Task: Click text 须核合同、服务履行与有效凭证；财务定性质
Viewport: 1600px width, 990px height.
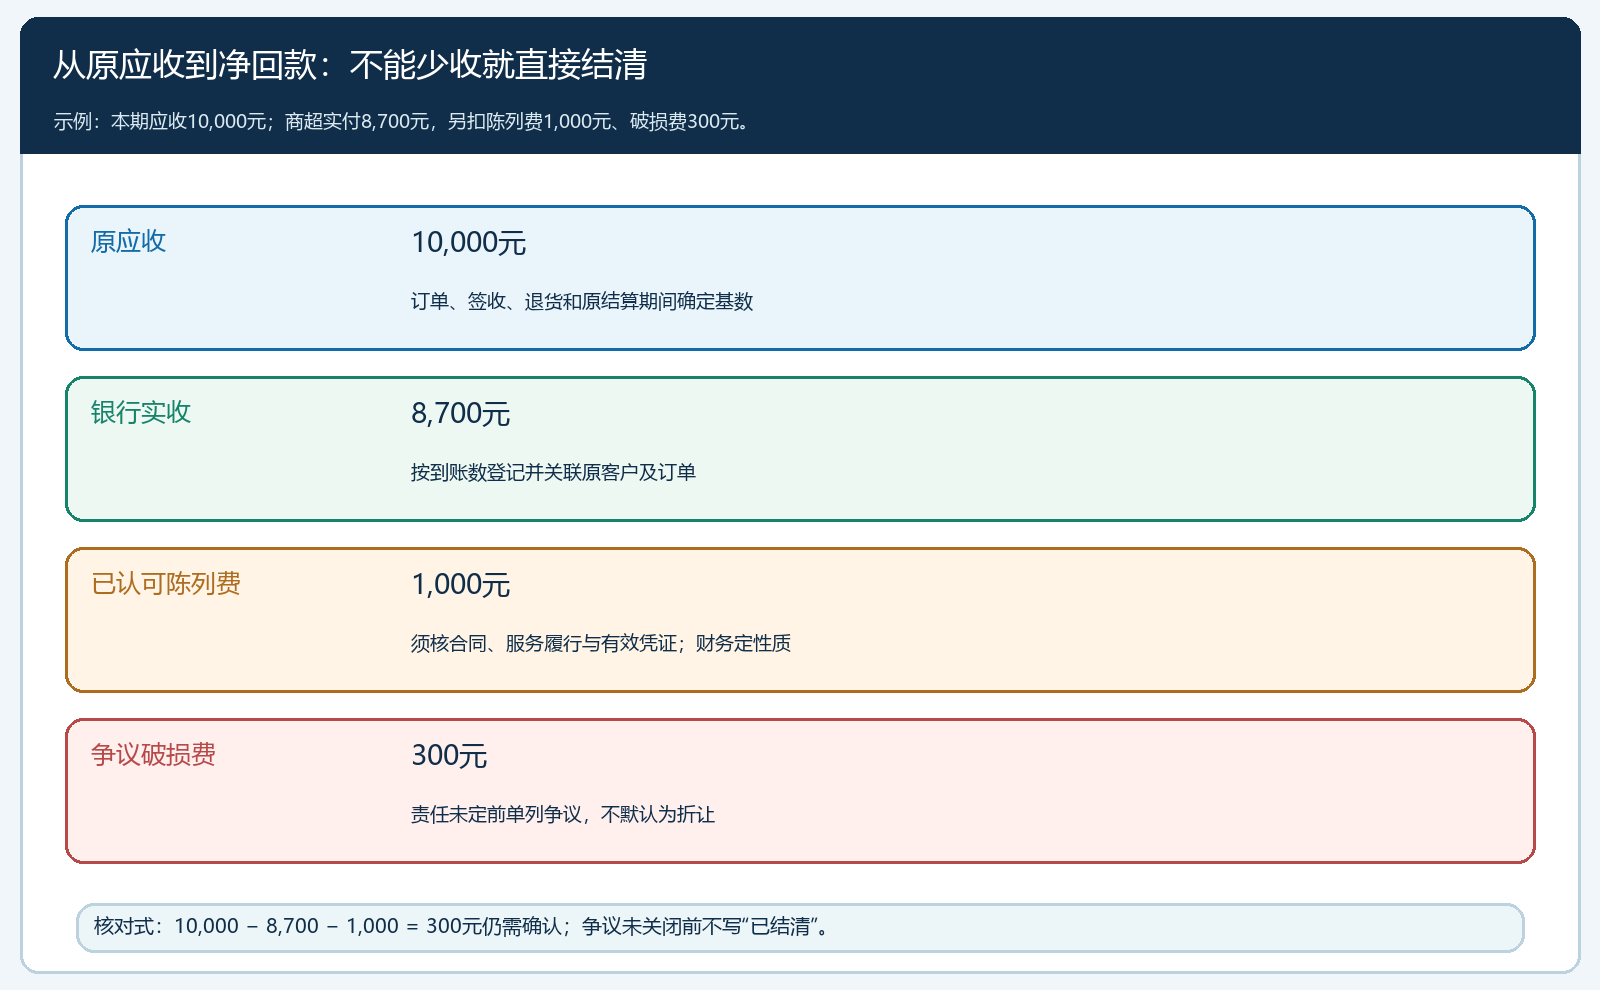Action: 601,643
